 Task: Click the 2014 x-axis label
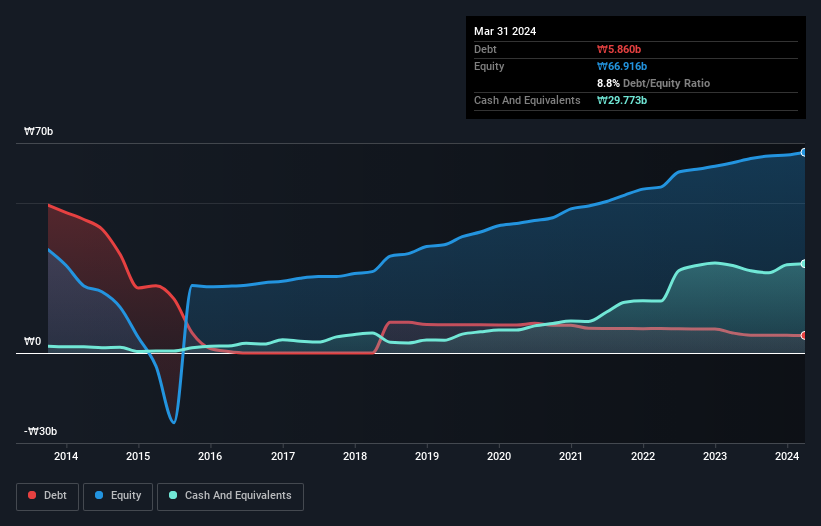click(66, 456)
